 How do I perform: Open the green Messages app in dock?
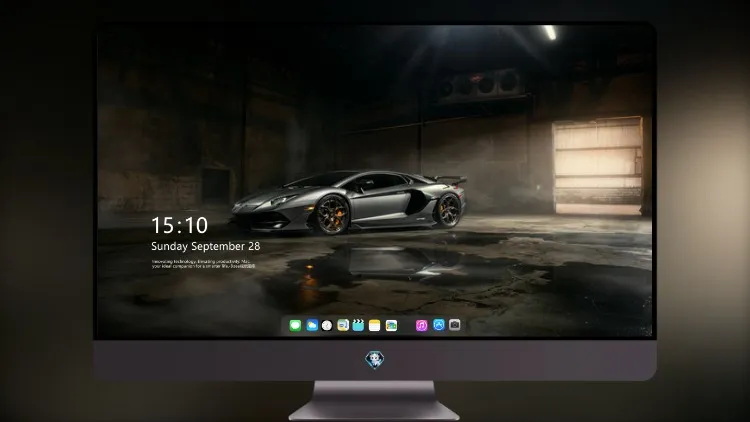[x=295, y=325]
